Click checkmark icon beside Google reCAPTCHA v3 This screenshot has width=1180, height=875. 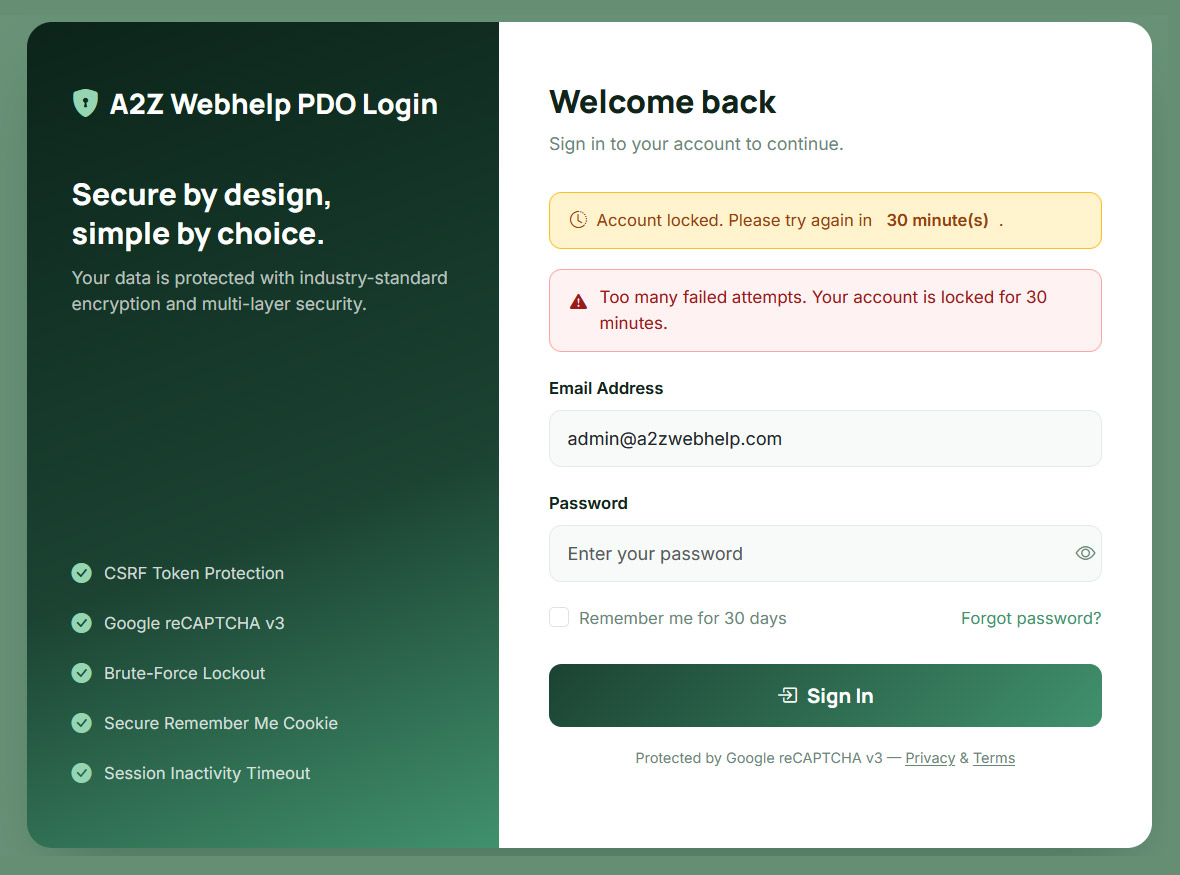click(81, 623)
